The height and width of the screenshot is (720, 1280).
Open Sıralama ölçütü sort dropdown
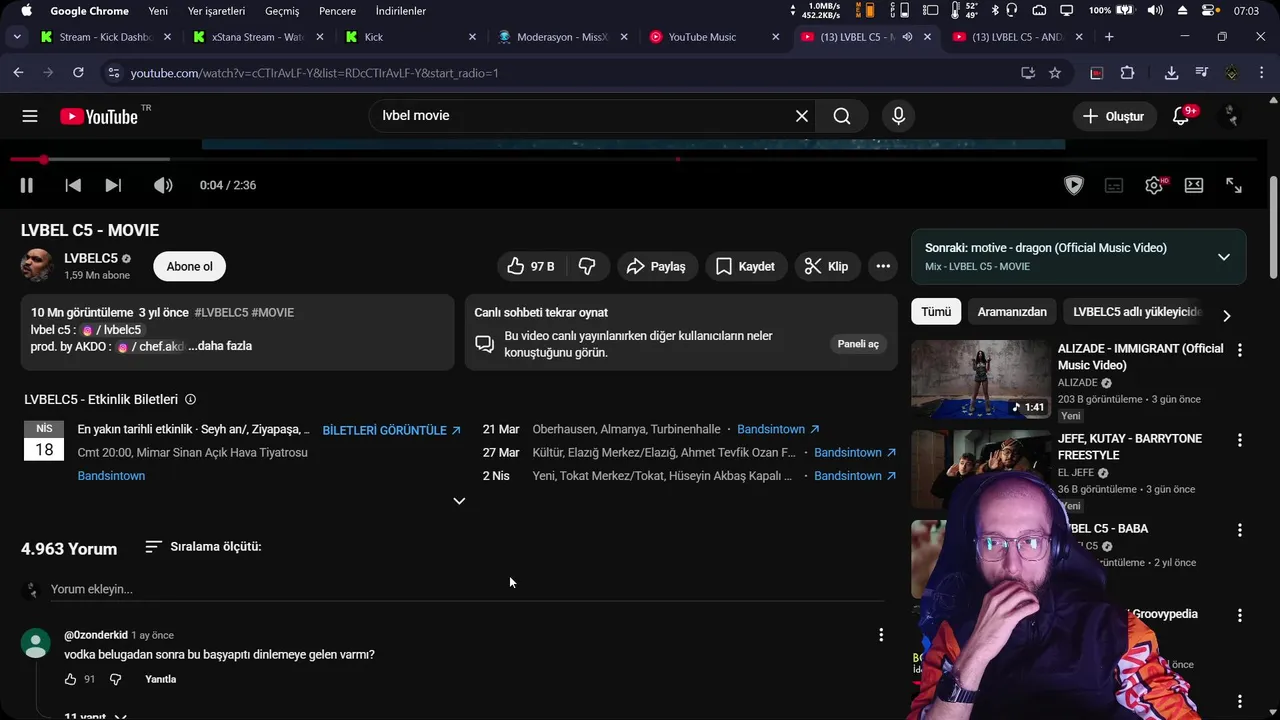(203, 547)
